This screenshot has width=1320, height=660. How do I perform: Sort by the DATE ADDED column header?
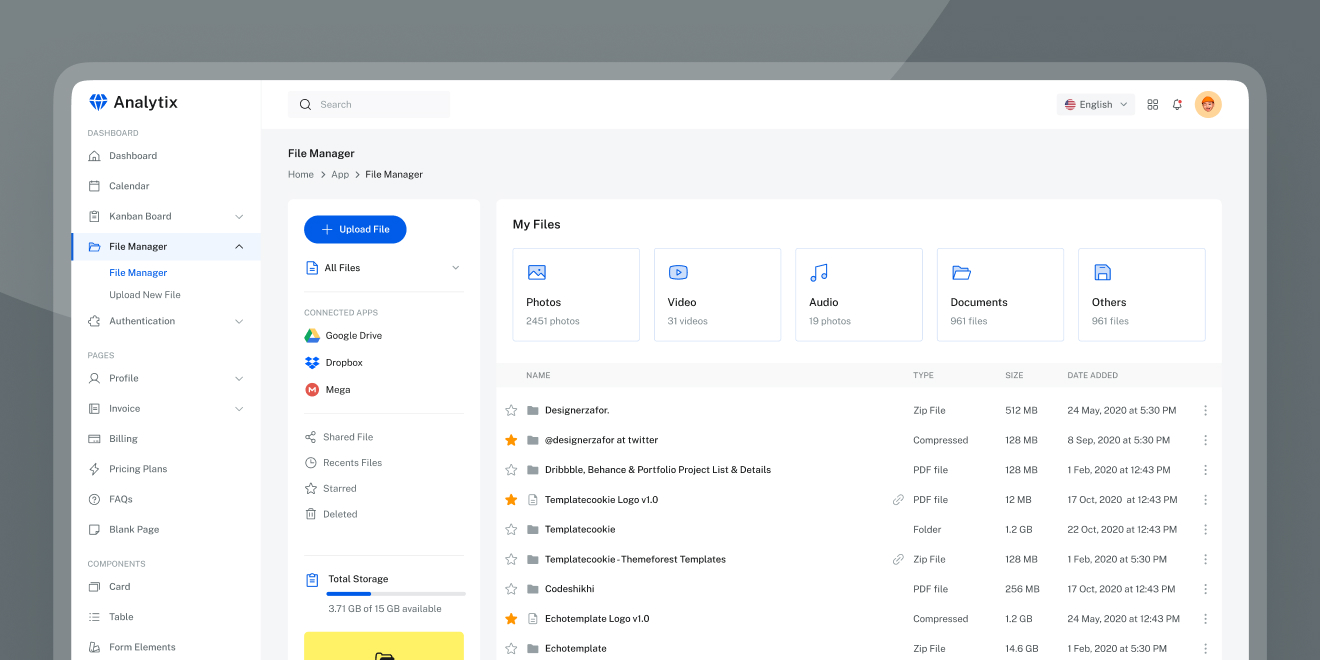pyautogui.click(x=1092, y=376)
